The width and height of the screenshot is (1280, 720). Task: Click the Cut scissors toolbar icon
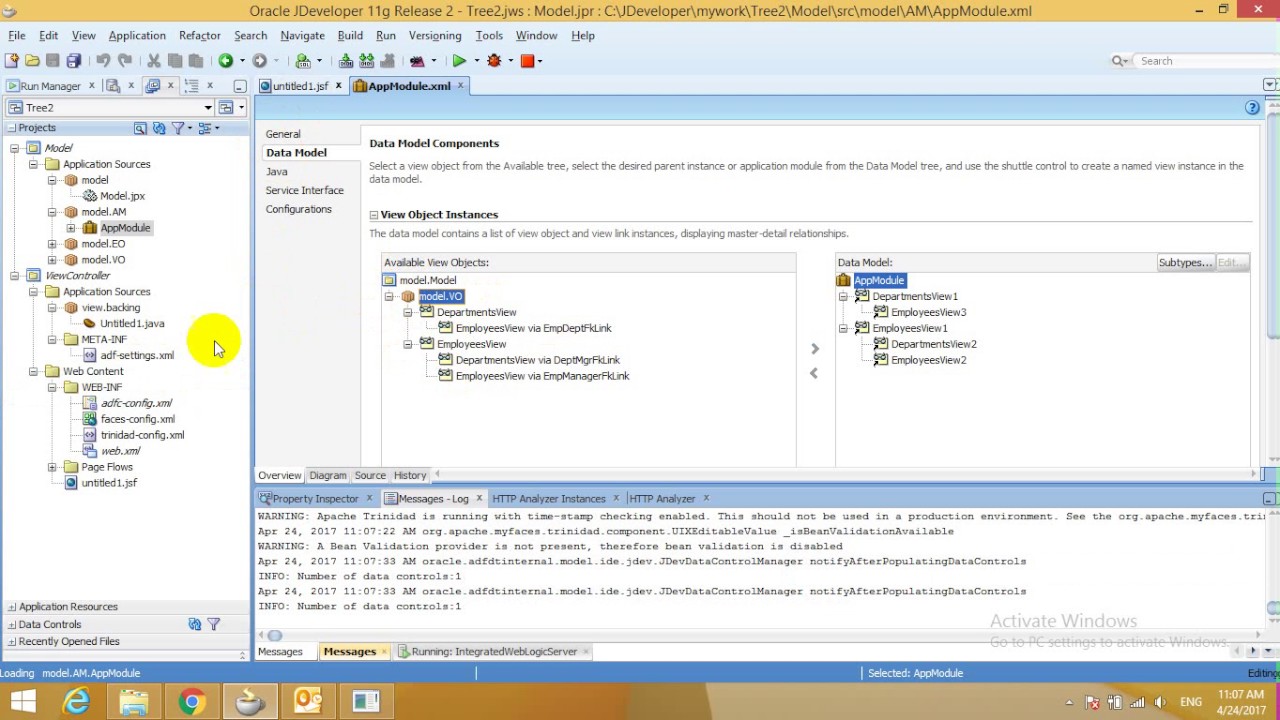[x=154, y=61]
